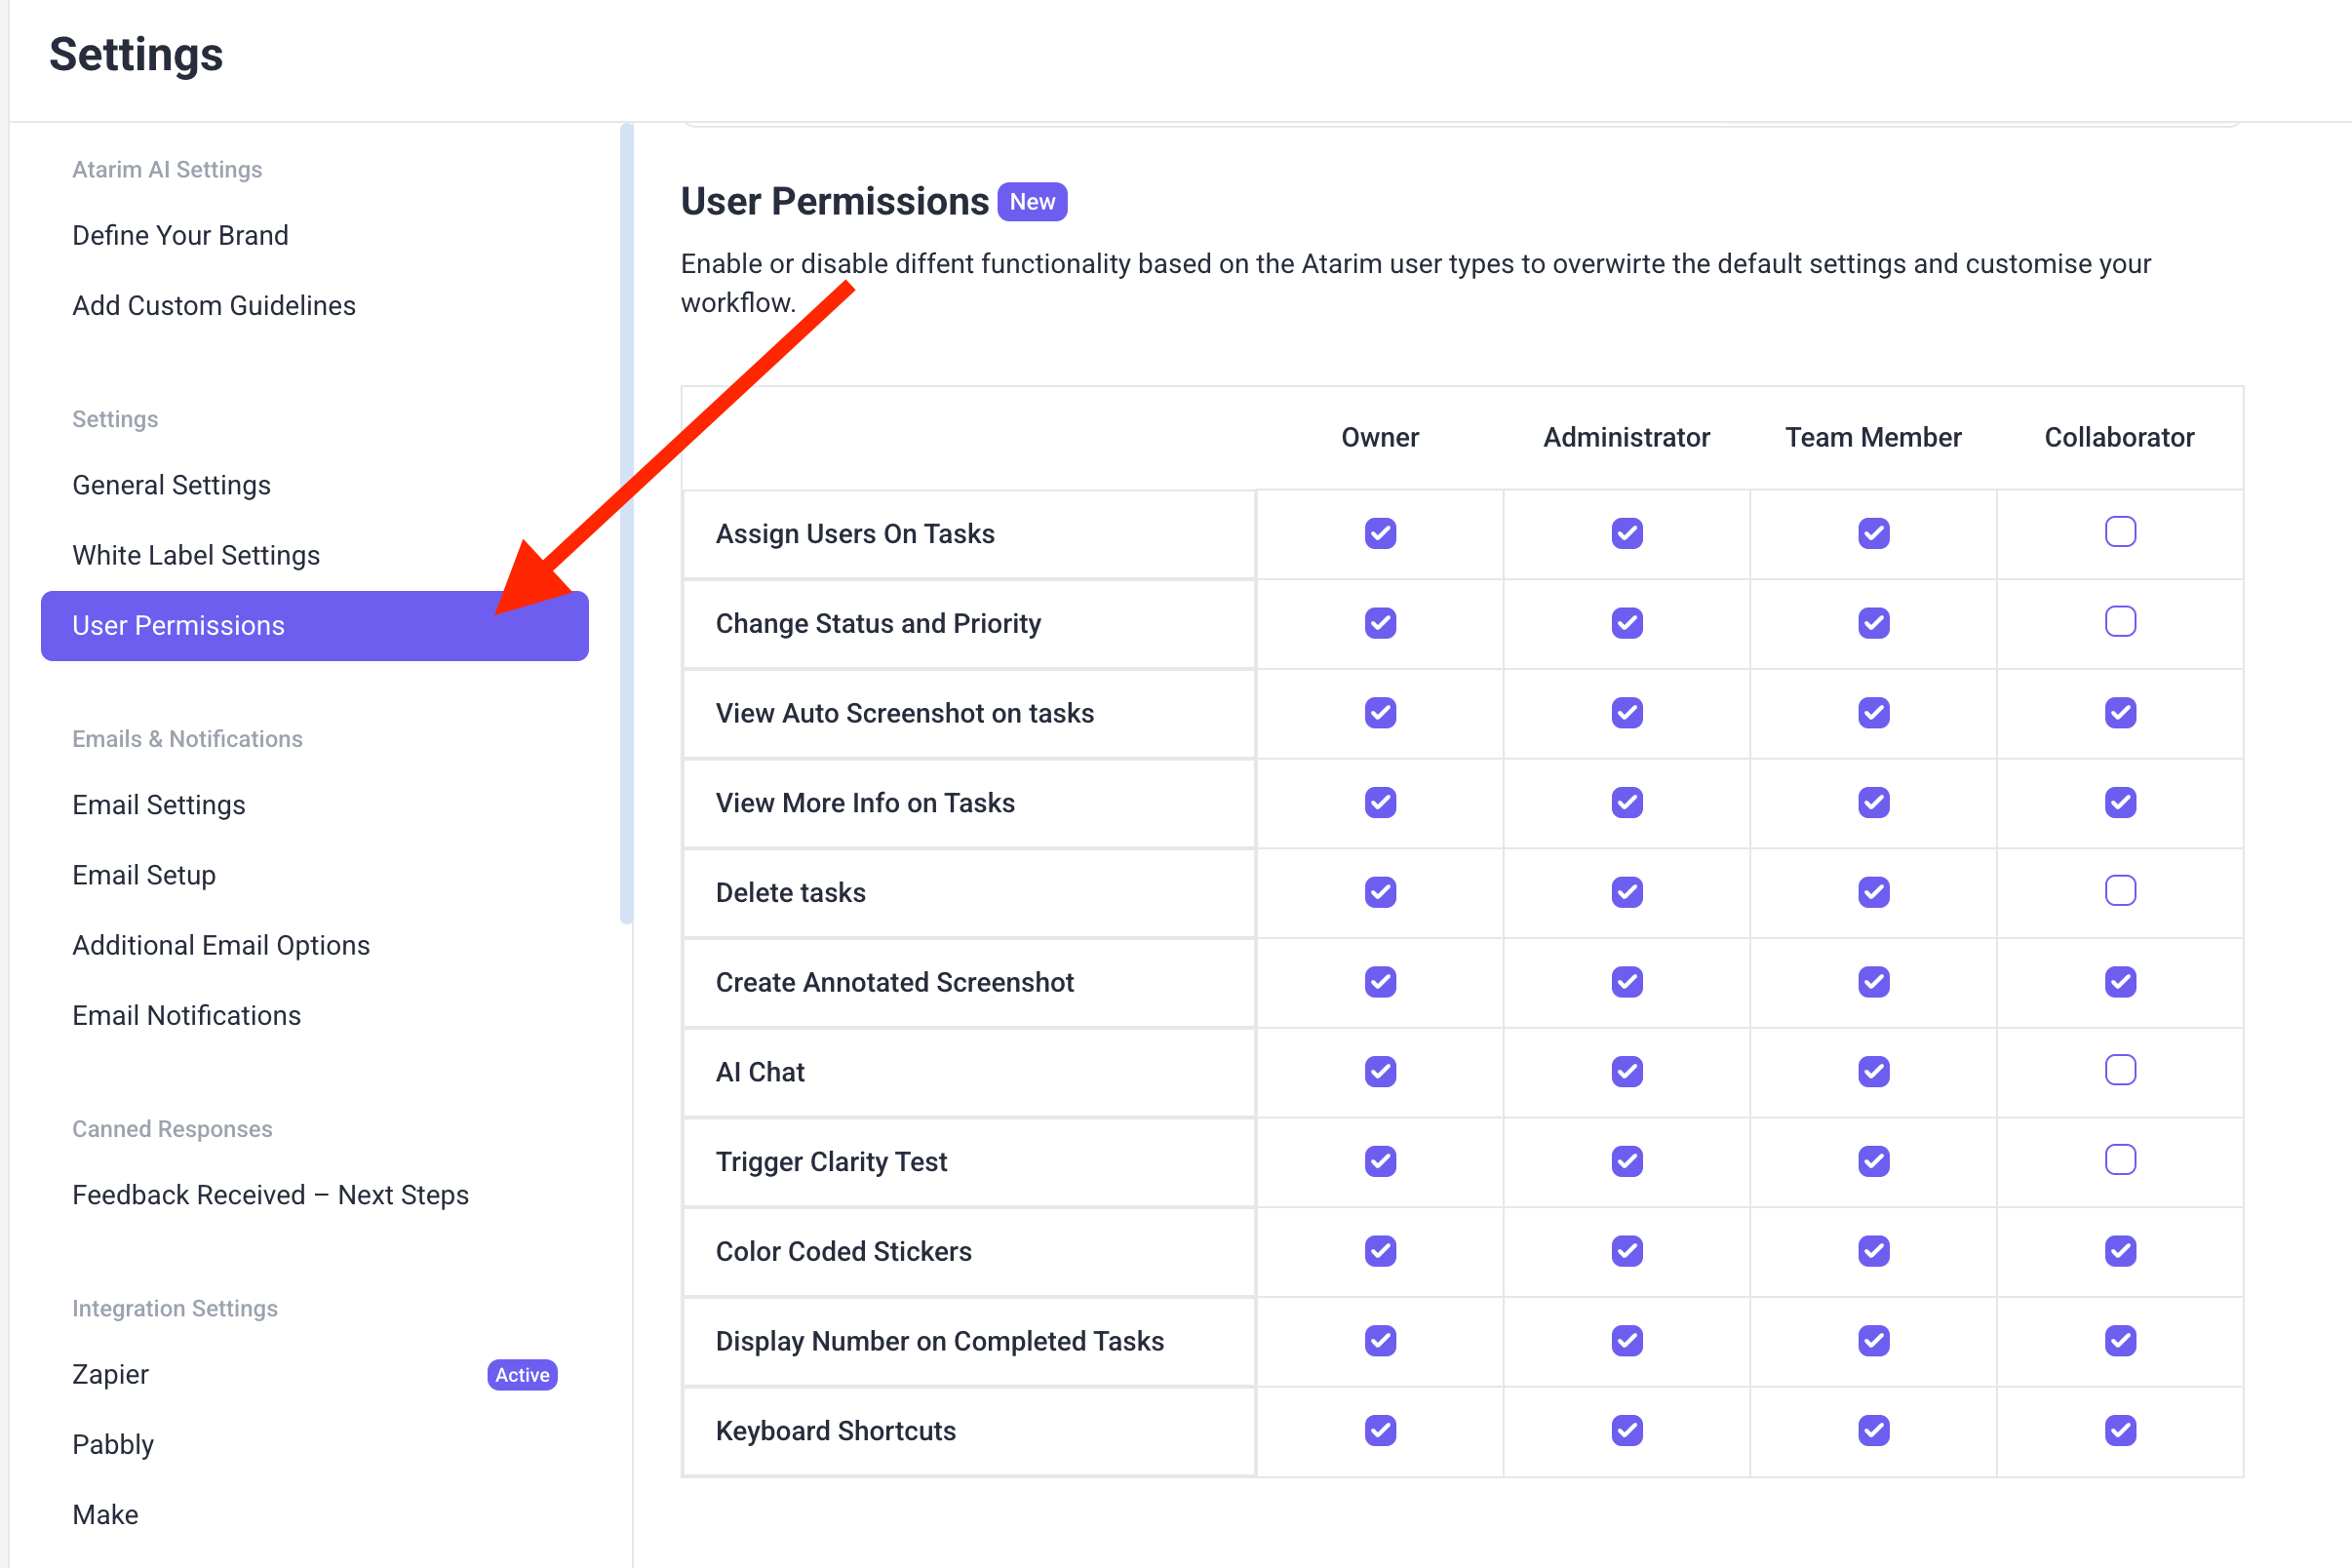This screenshot has height=1568, width=2352.
Task: Click the sidebar vertical scrollbar
Action: point(627,520)
